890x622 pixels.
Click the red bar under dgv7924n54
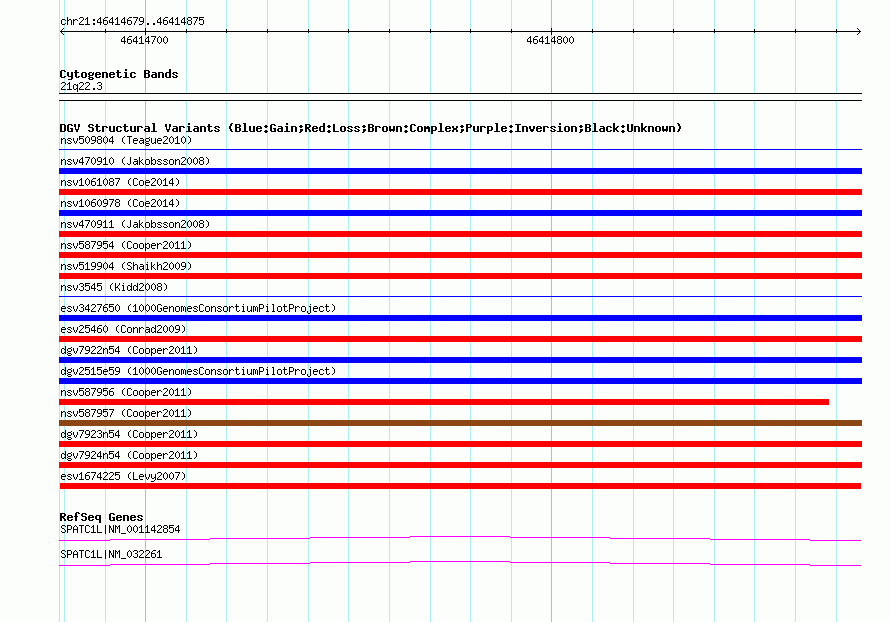click(460, 465)
